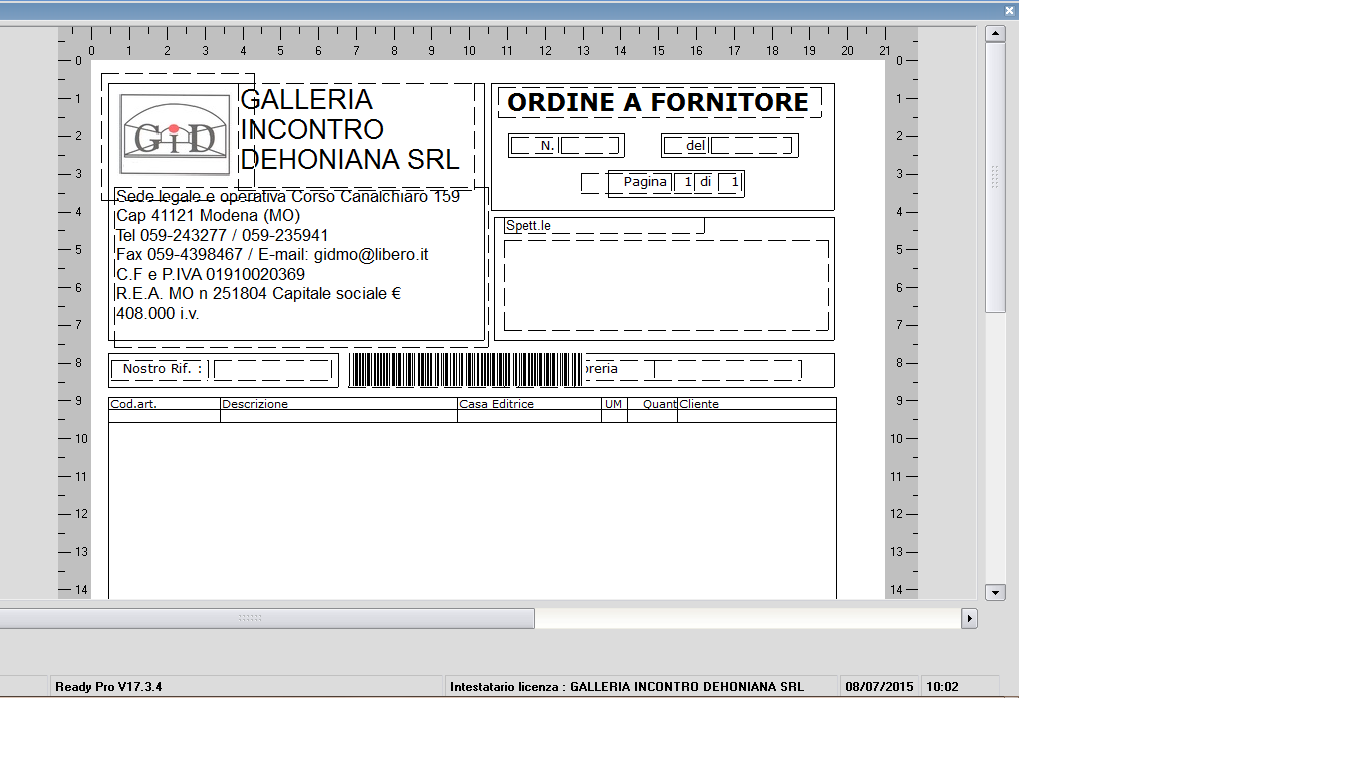Screen dimensions: 1366x768
Task: Click the '408.000 i.v.' line
Action: tap(158, 313)
